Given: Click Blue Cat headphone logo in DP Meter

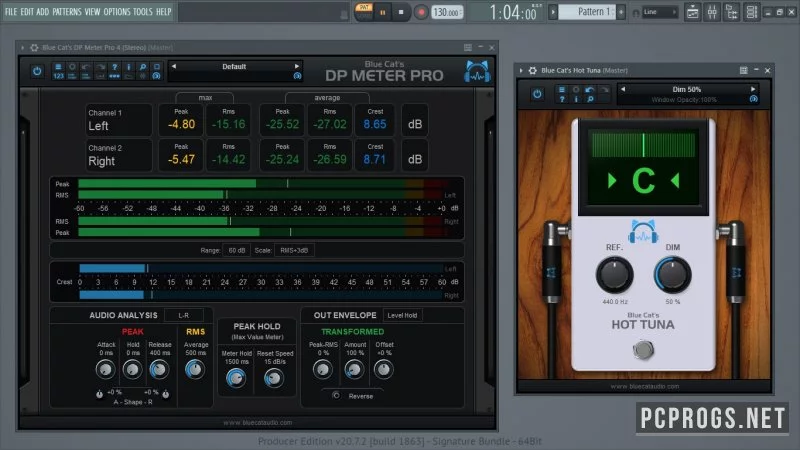Looking at the screenshot, I should point(477,71).
